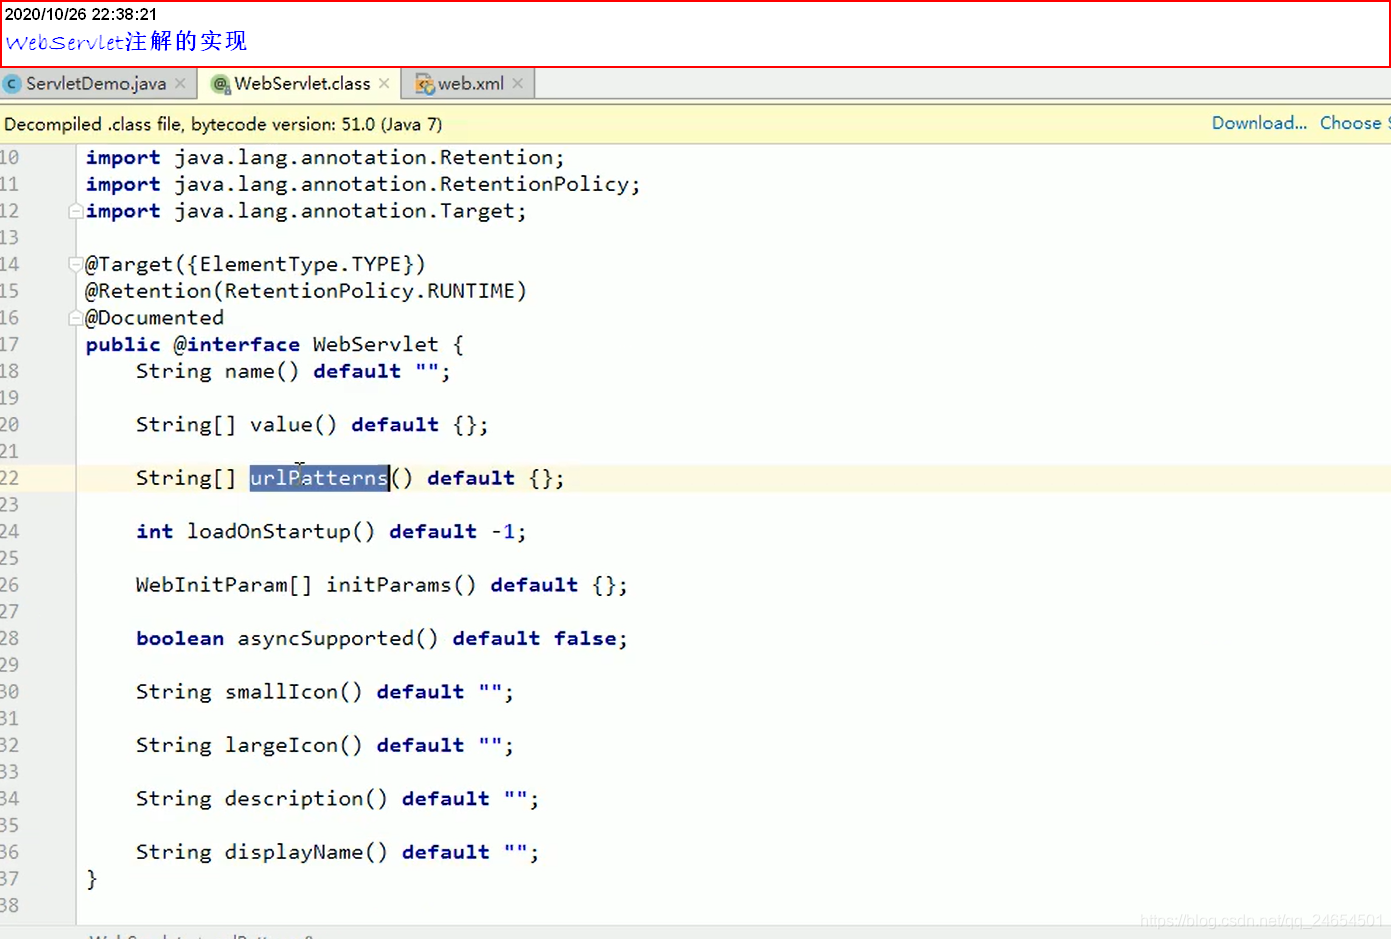Click line number 22 in the gutter
This screenshot has width=1391, height=939.
coord(10,478)
